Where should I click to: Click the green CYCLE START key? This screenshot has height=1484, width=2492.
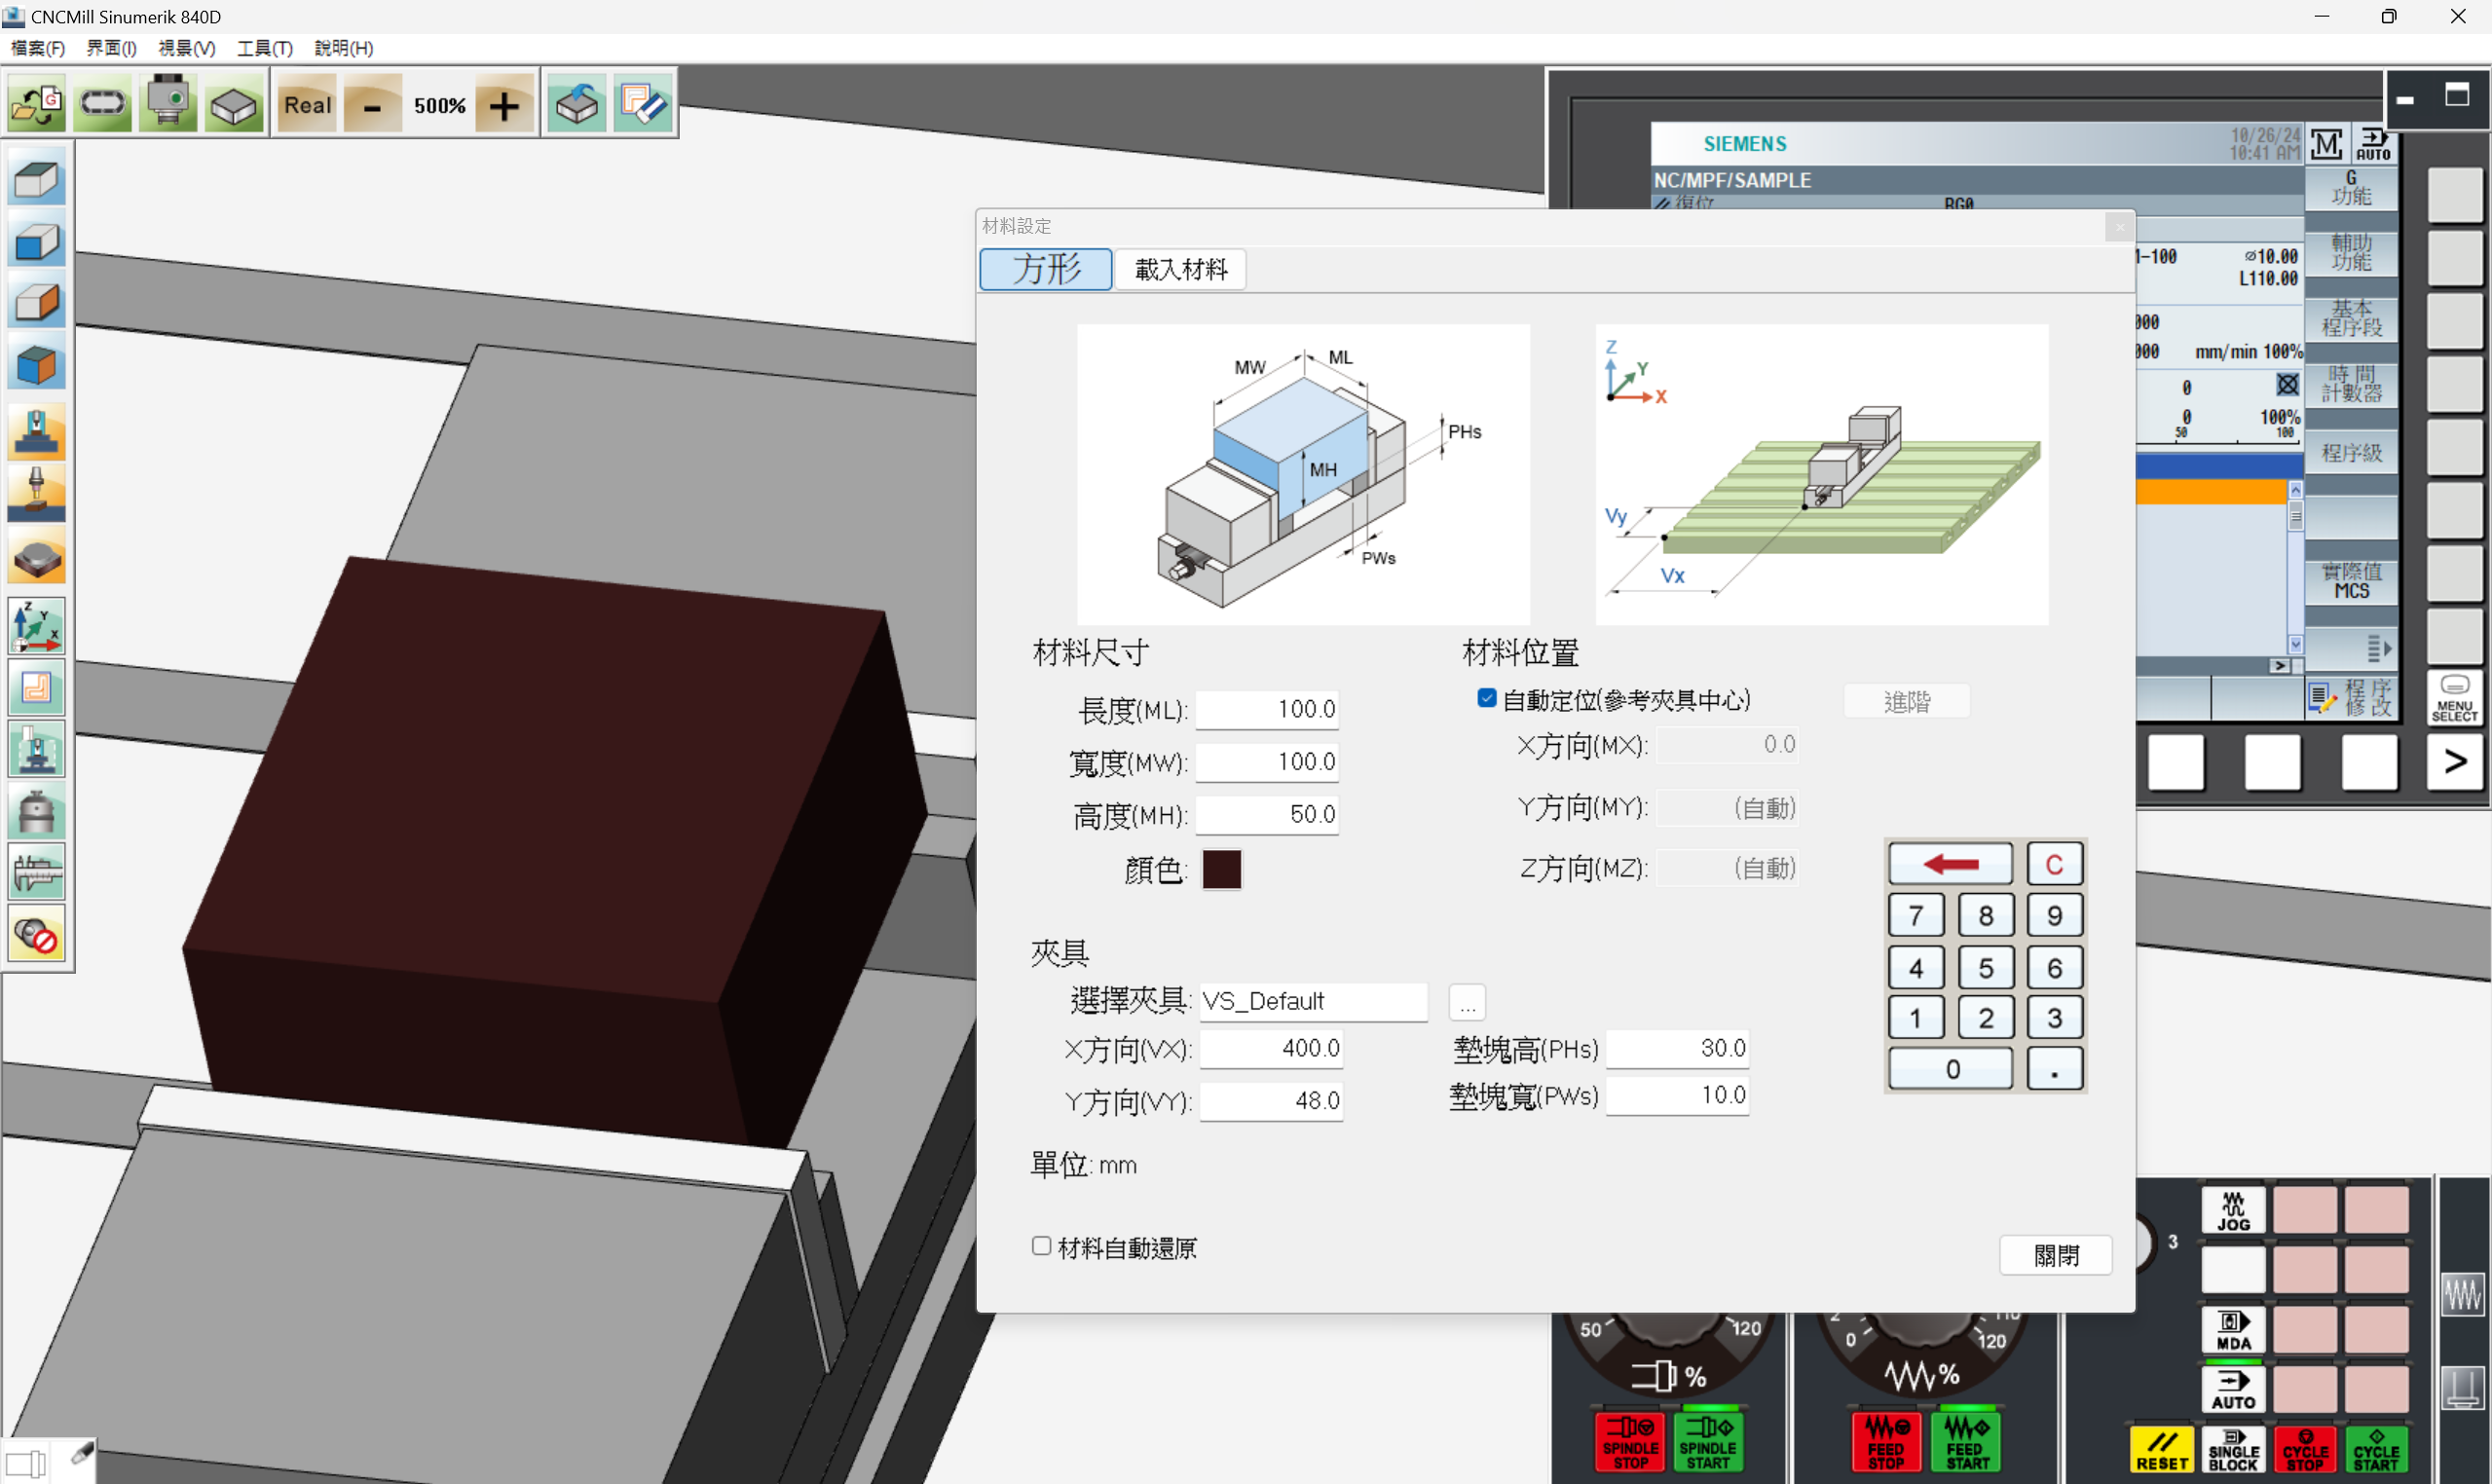(2376, 1450)
